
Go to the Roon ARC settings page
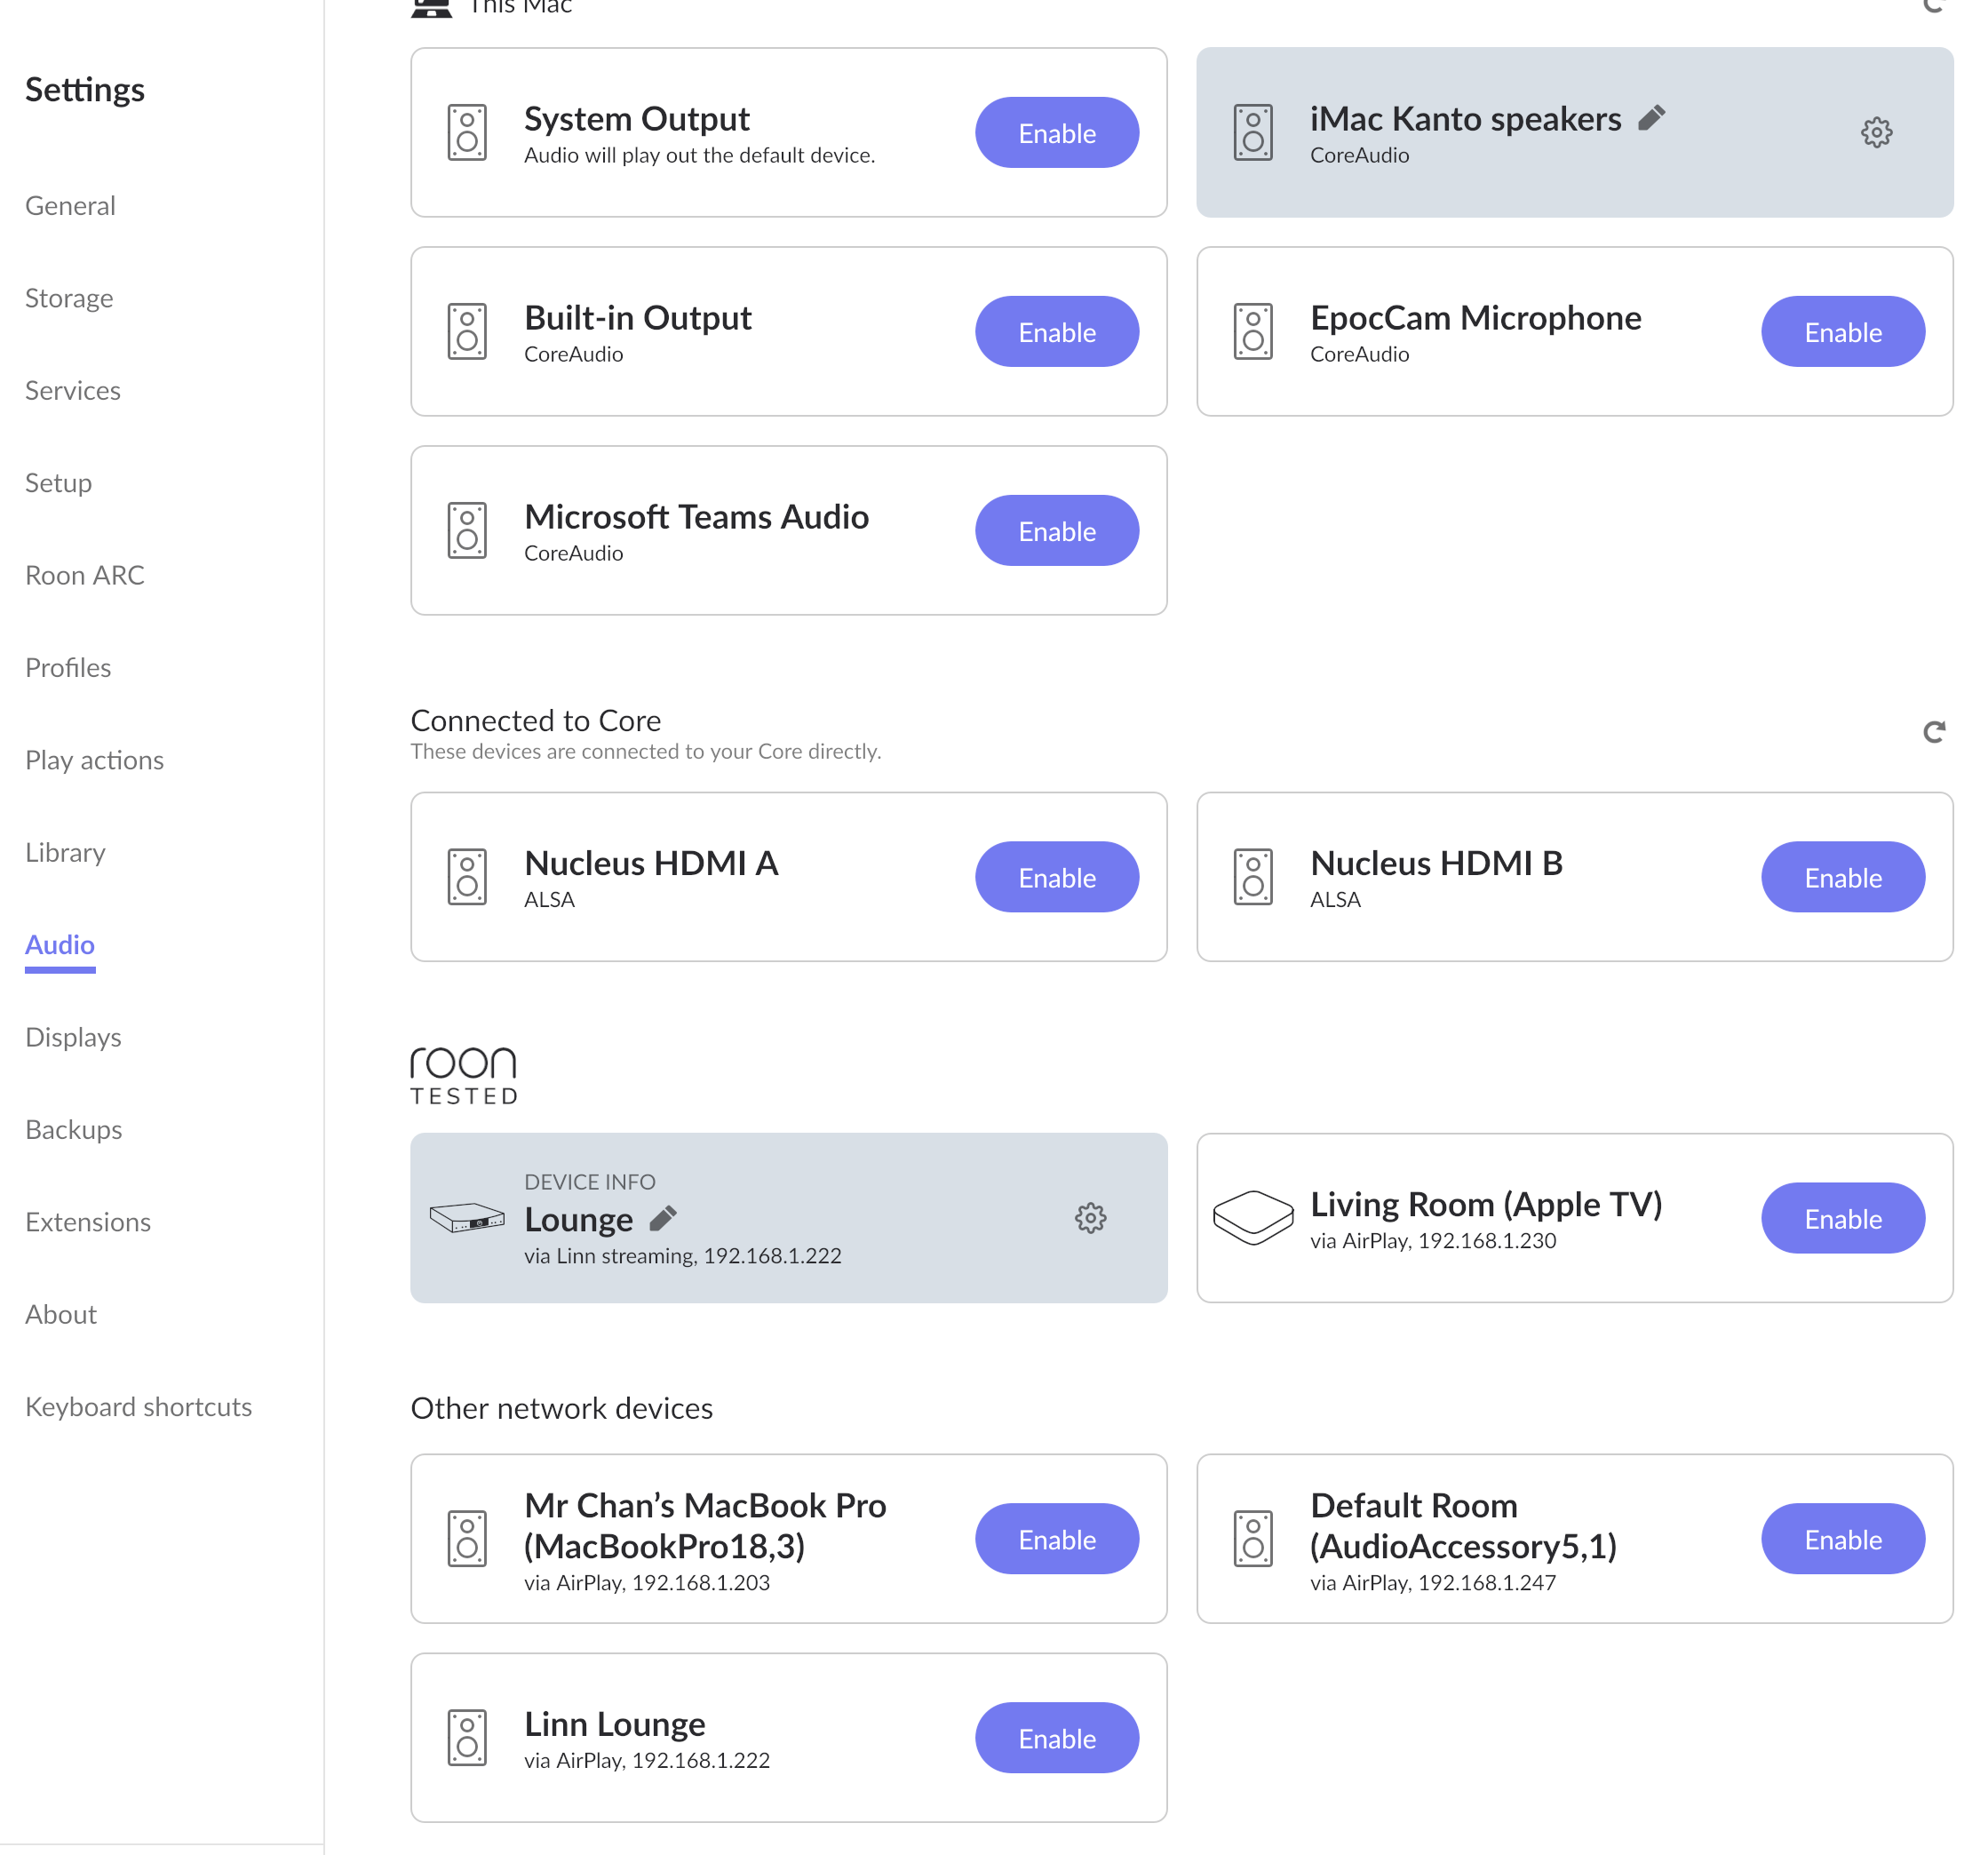point(85,575)
